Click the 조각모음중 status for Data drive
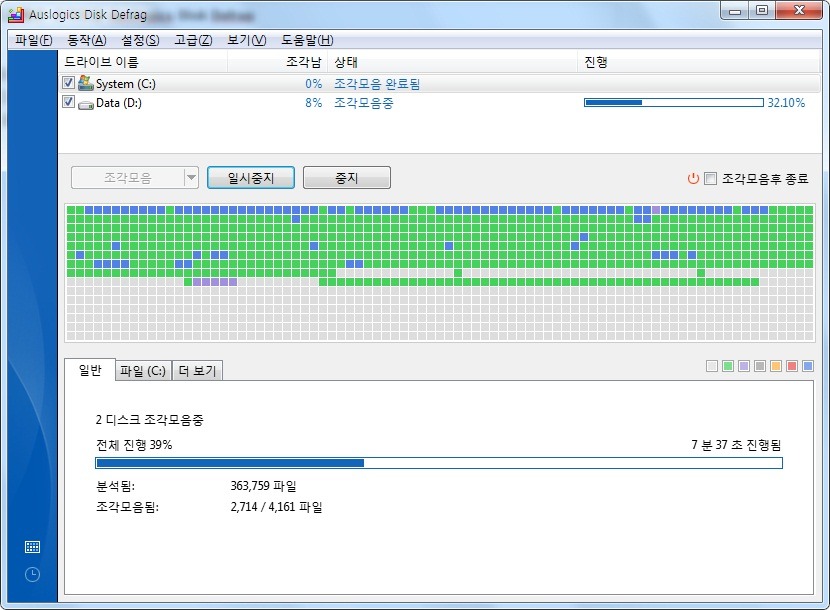The height and width of the screenshot is (610, 830). [x=364, y=103]
